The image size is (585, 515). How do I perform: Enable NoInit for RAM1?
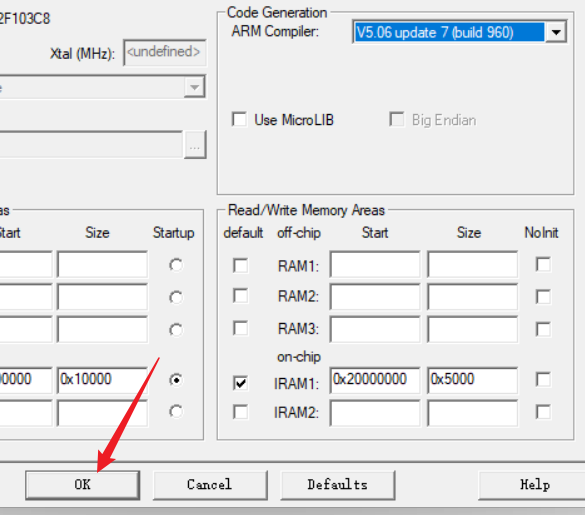pos(543,265)
